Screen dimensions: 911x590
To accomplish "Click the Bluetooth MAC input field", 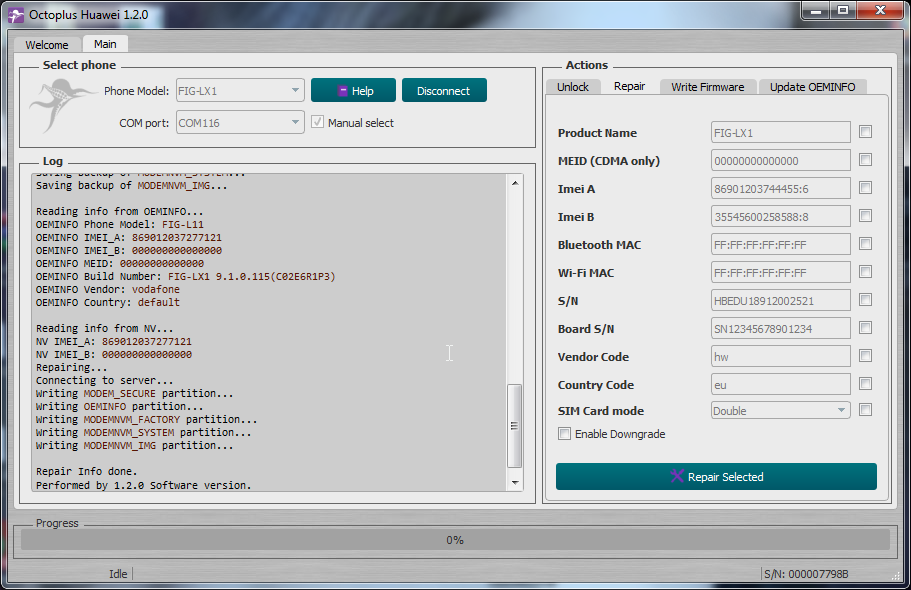I will (780, 244).
